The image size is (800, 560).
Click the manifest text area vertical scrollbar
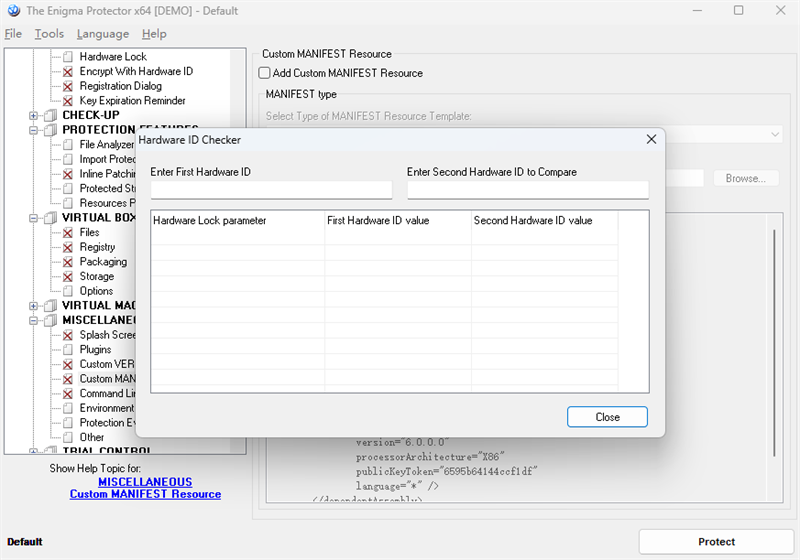click(x=774, y=343)
